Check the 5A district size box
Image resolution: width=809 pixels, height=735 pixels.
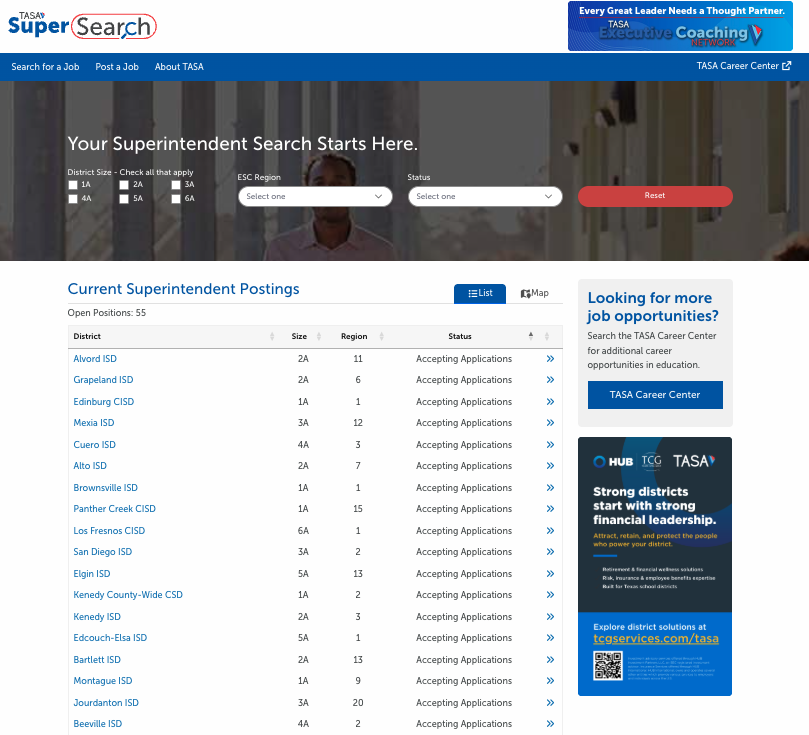pyautogui.click(x=124, y=199)
